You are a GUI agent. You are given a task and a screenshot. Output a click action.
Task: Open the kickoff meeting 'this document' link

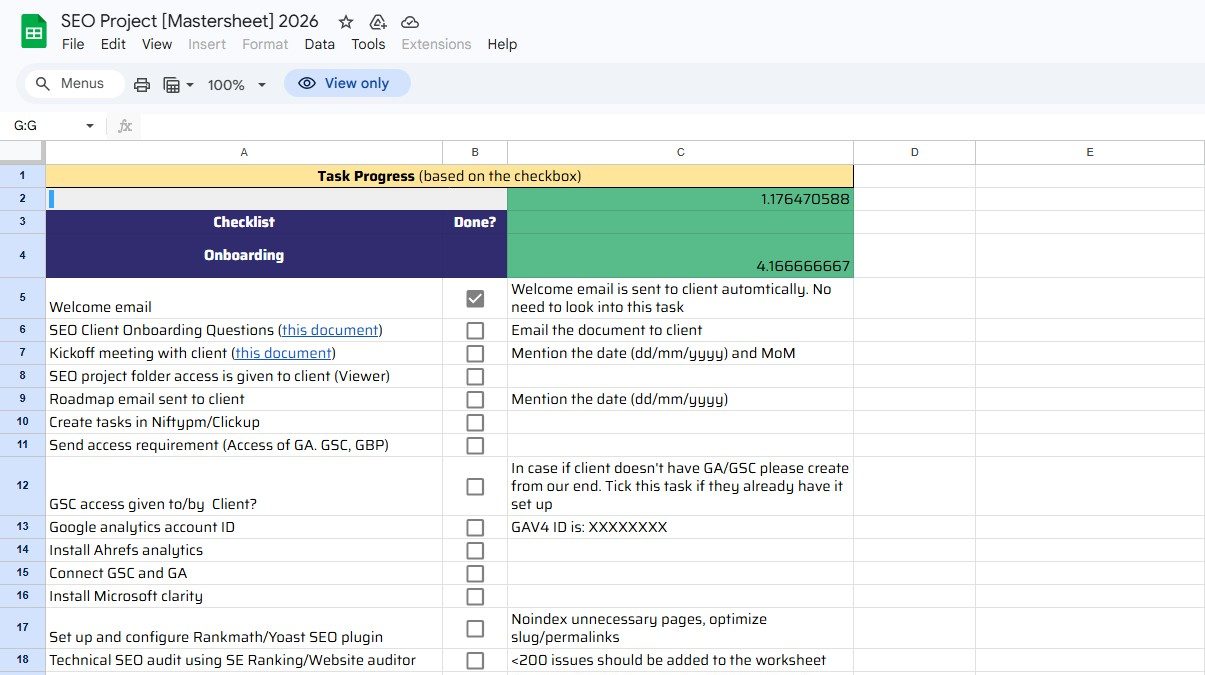click(x=282, y=353)
